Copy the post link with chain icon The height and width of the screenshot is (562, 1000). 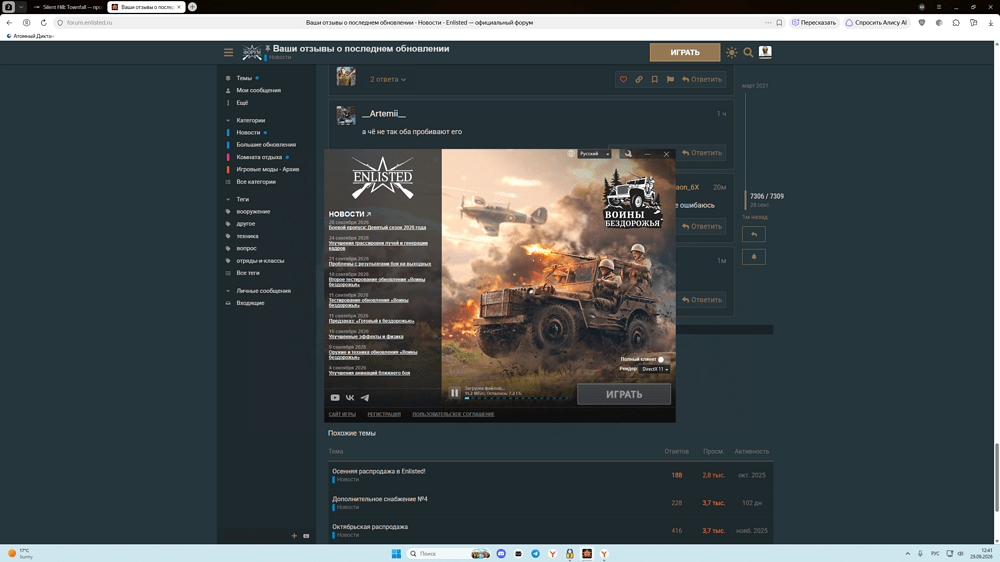point(639,79)
